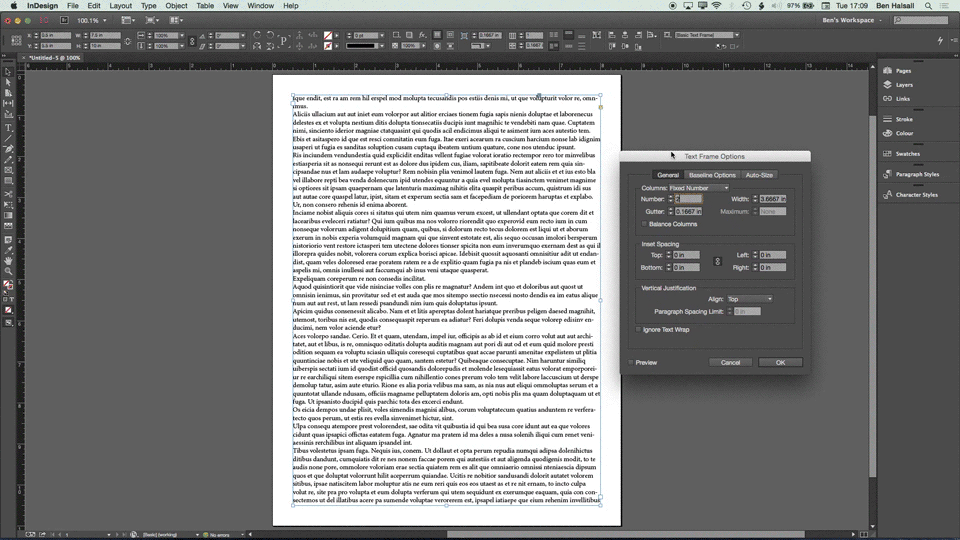The image size is (960, 540).
Task: Open the Type menu
Action: (x=149, y=6)
